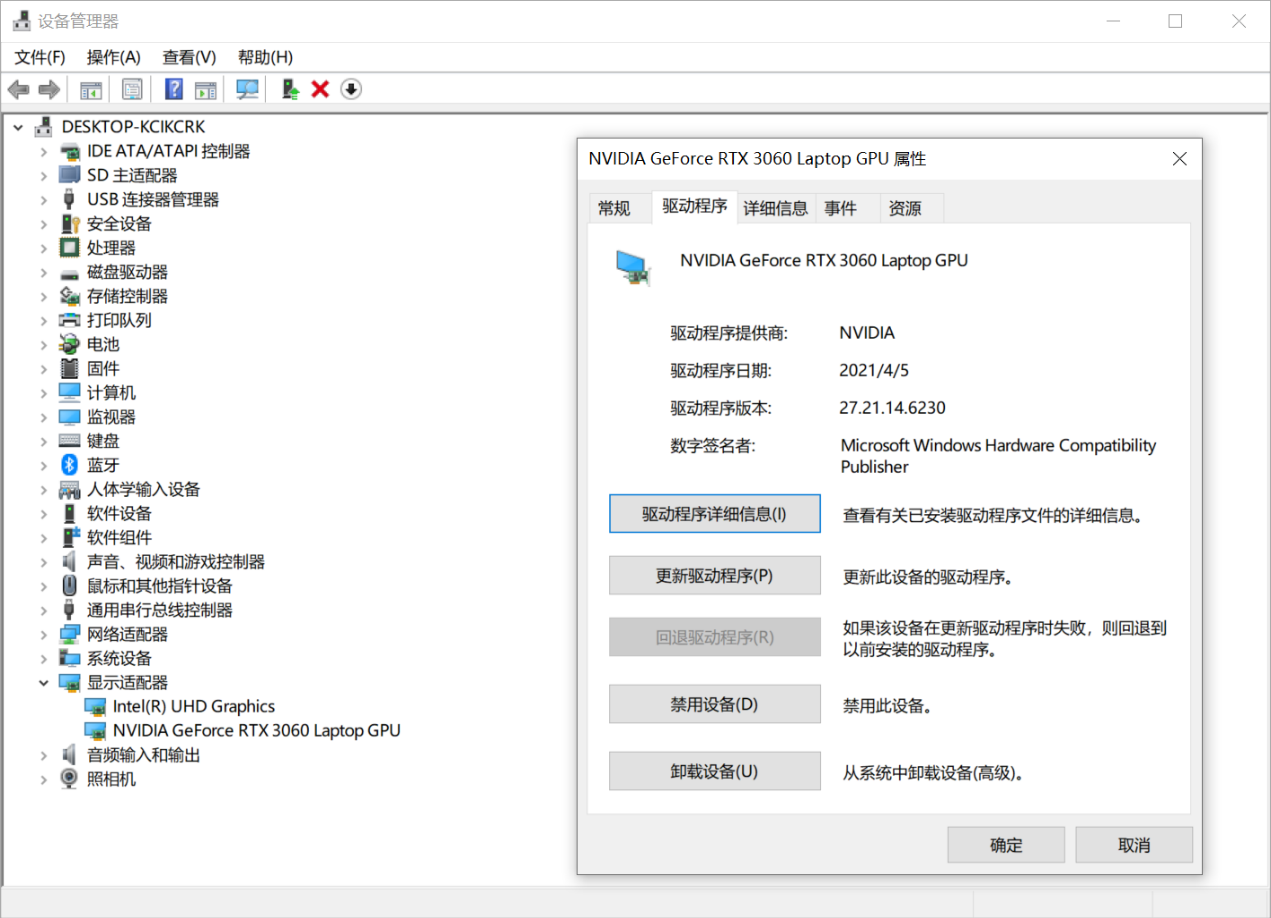This screenshot has height=918, width=1271.
Task: Click the 更新驱动程序(P) button
Action: click(715, 576)
